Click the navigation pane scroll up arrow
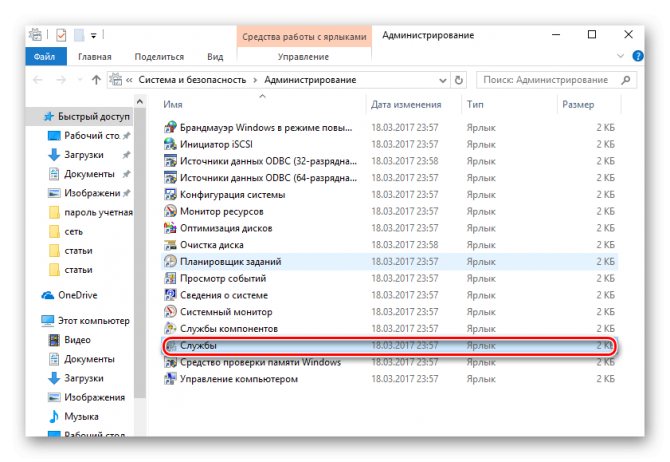670x462 pixels. point(140,102)
